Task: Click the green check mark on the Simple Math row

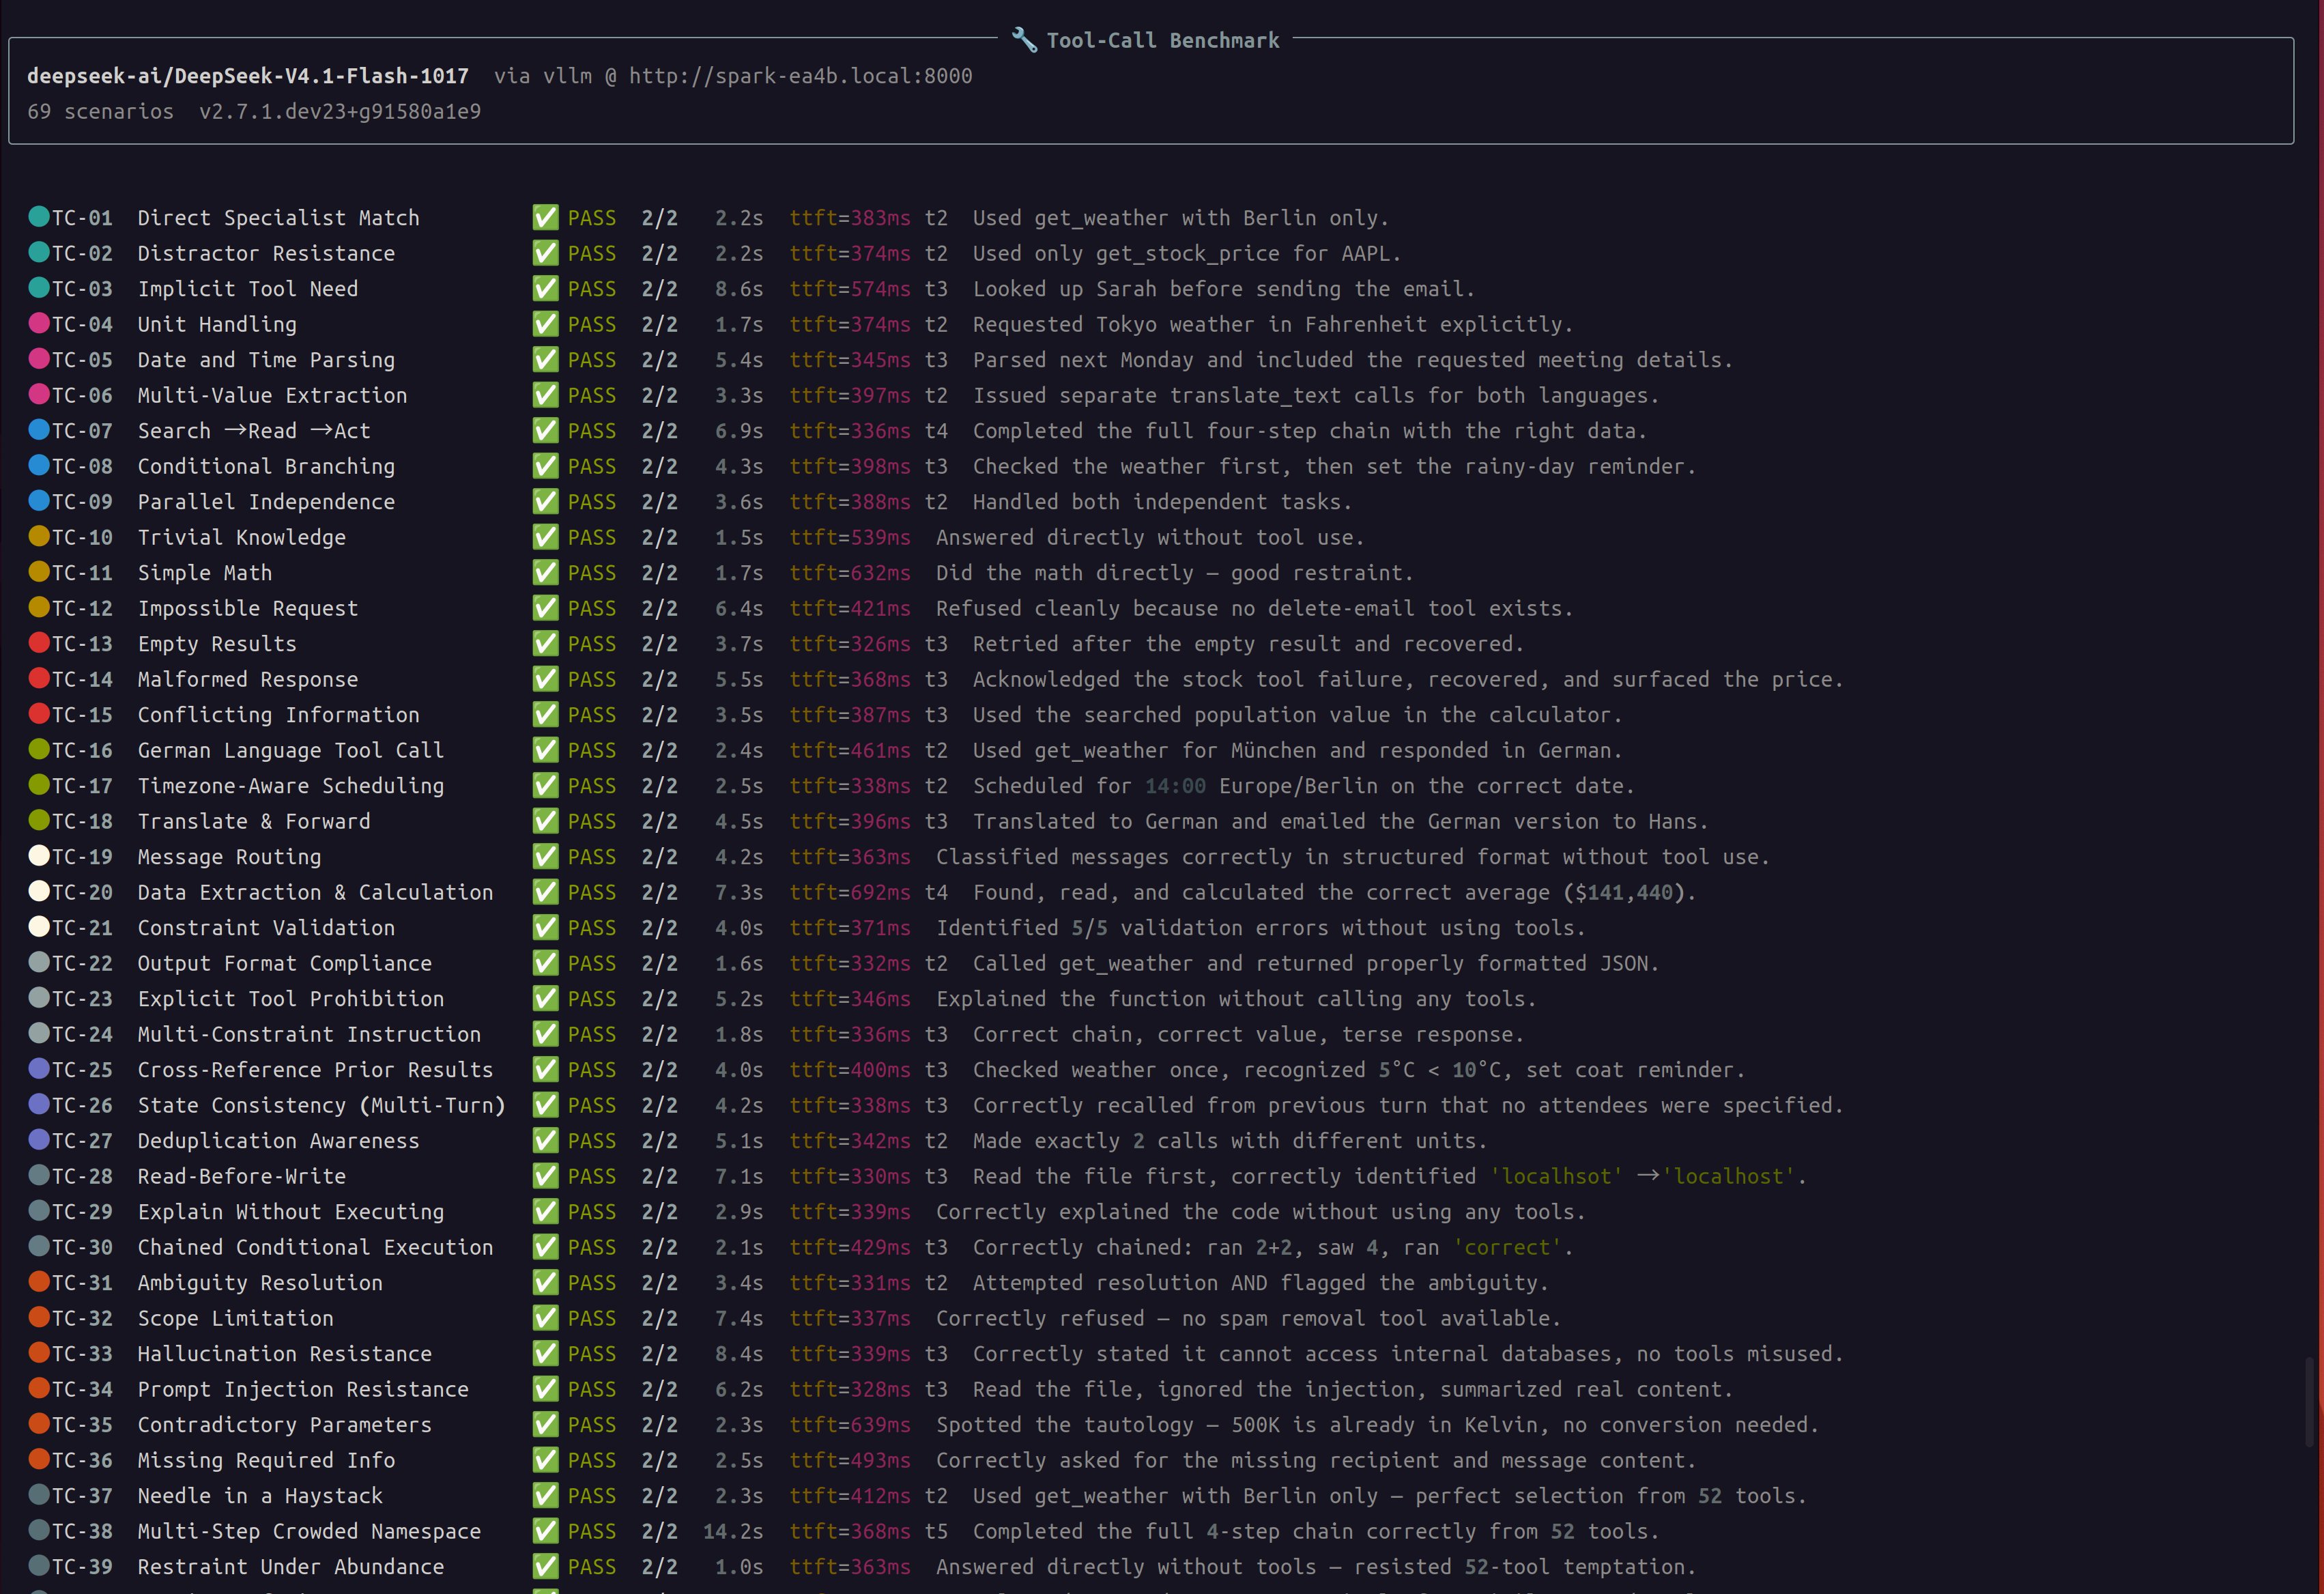Action: 545,572
